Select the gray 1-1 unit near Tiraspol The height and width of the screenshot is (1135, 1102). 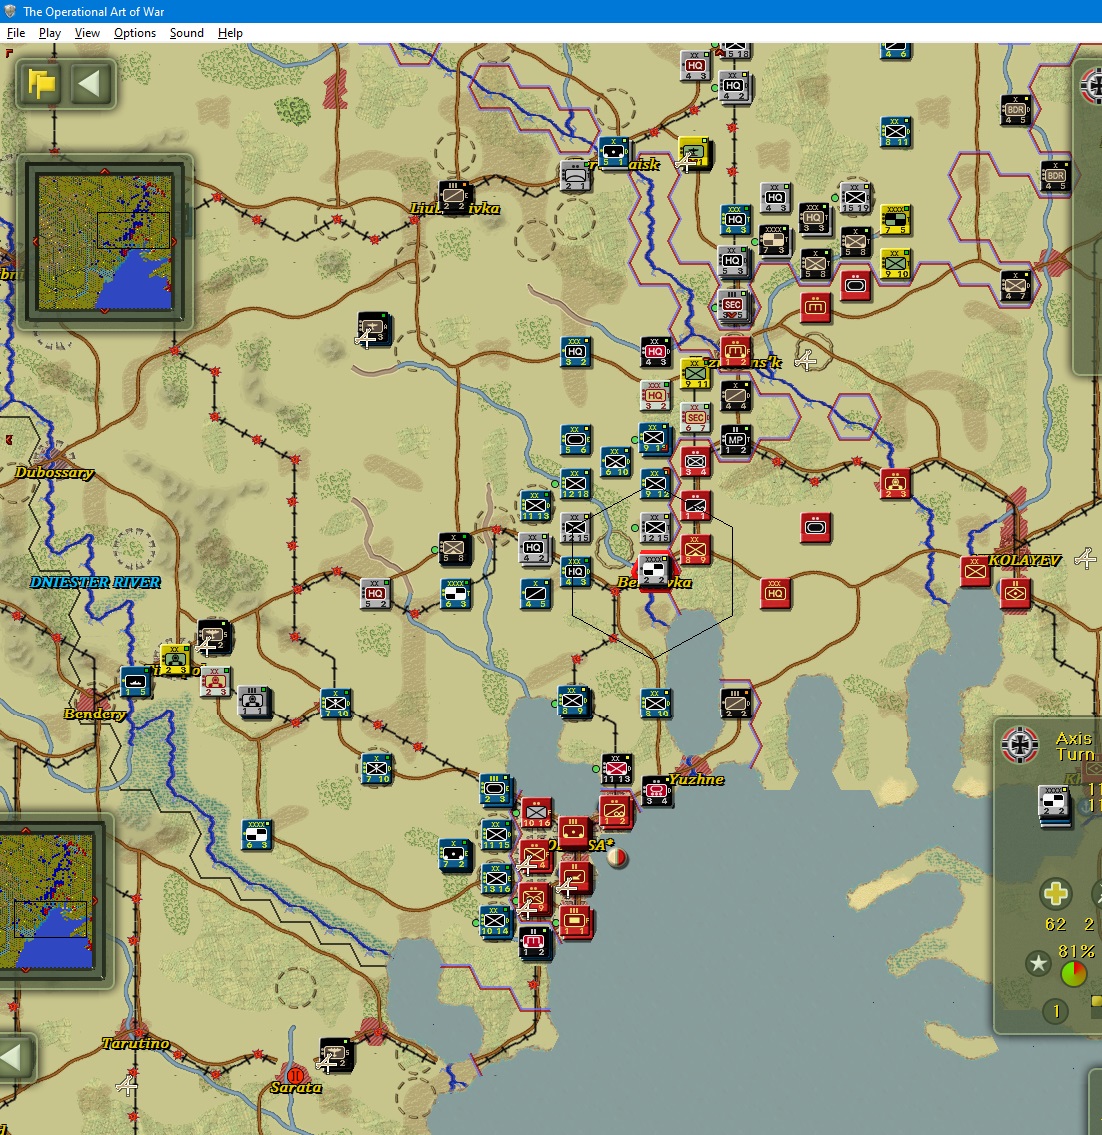click(253, 701)
